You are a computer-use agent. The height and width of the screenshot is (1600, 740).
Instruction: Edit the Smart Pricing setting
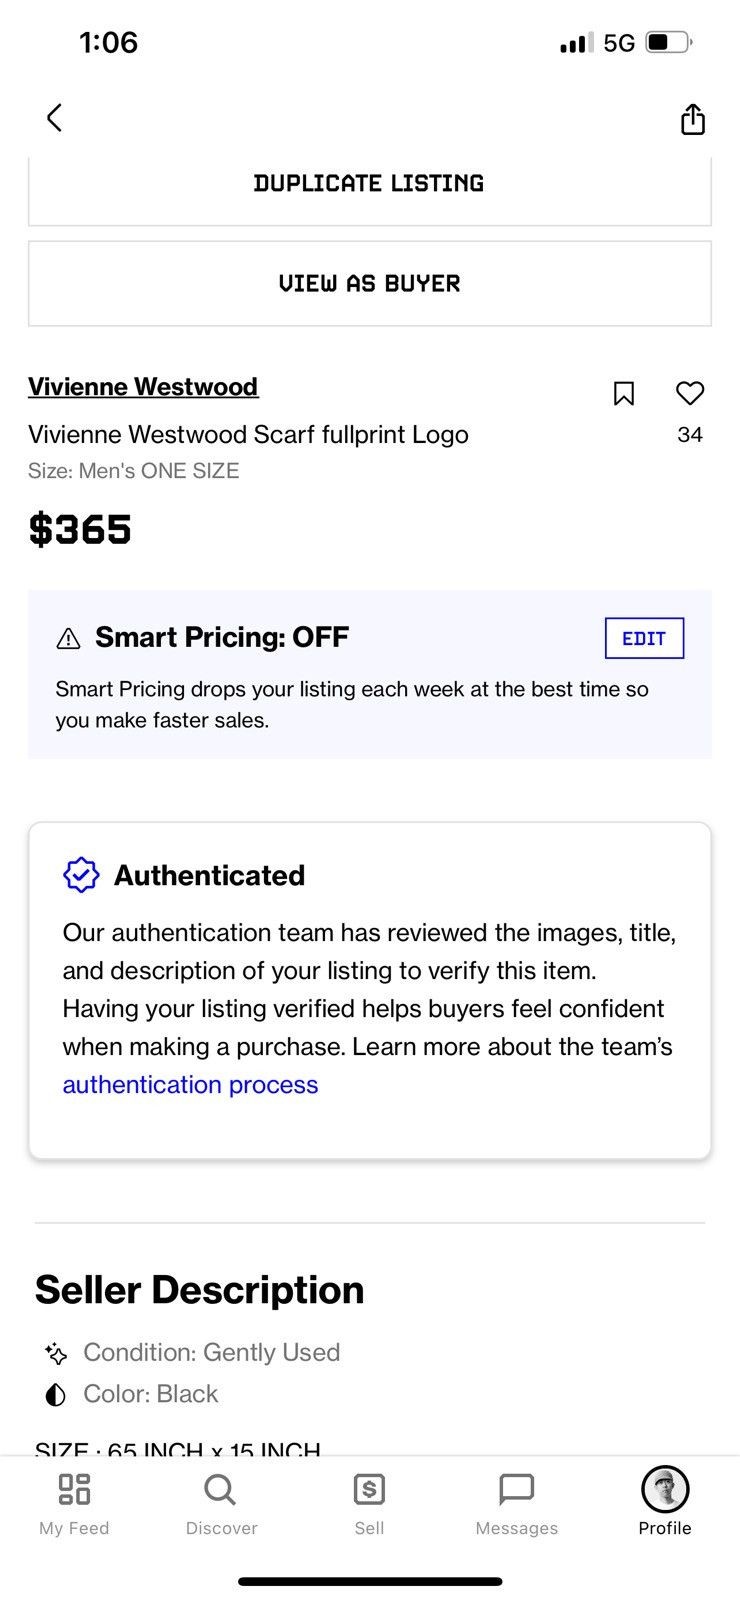click(x=644, y=638)
